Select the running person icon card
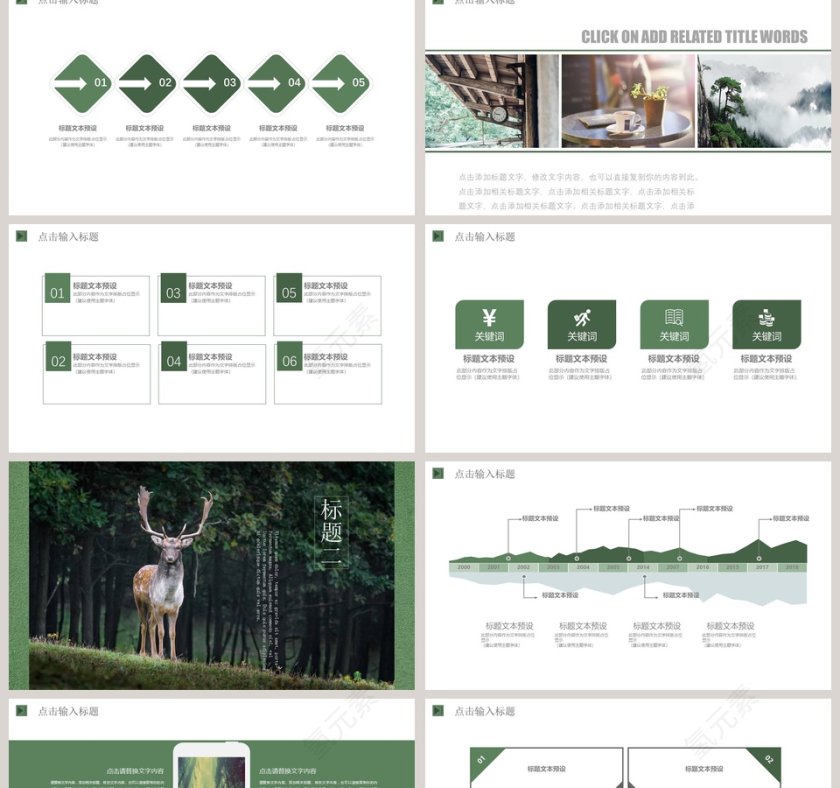 (x=581, y=324)
